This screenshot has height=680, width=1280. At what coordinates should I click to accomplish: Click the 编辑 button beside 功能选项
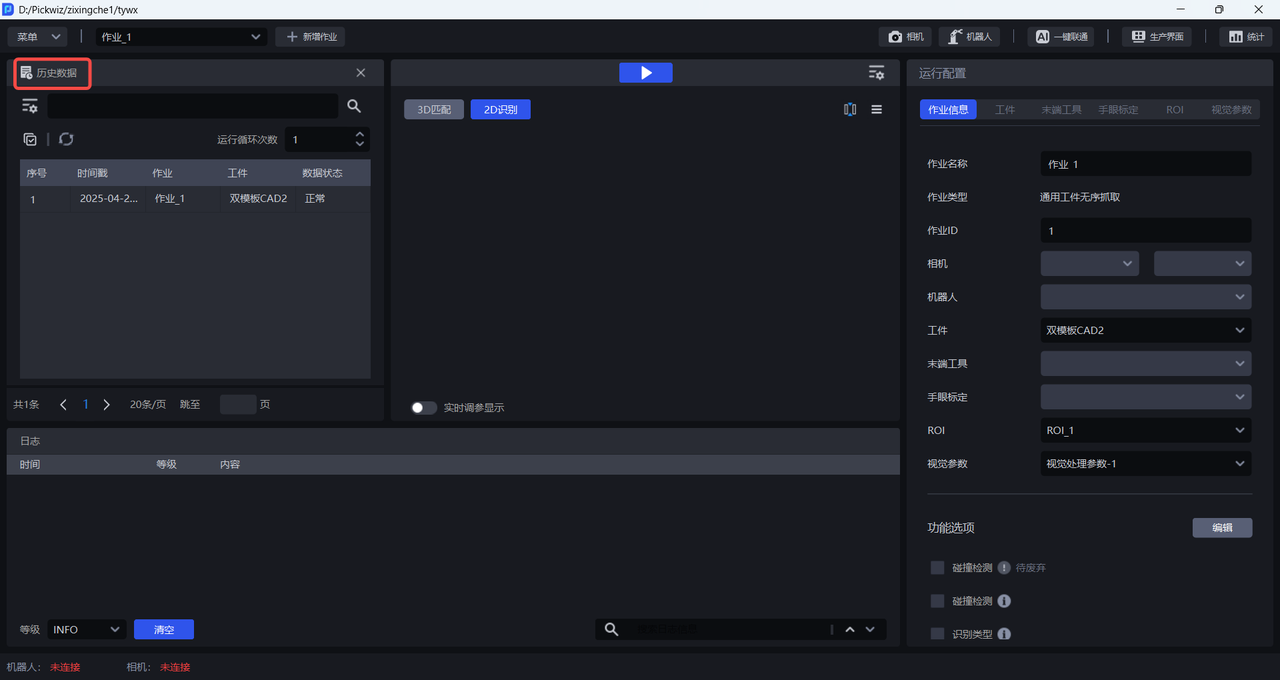(x=1222, y=528)
